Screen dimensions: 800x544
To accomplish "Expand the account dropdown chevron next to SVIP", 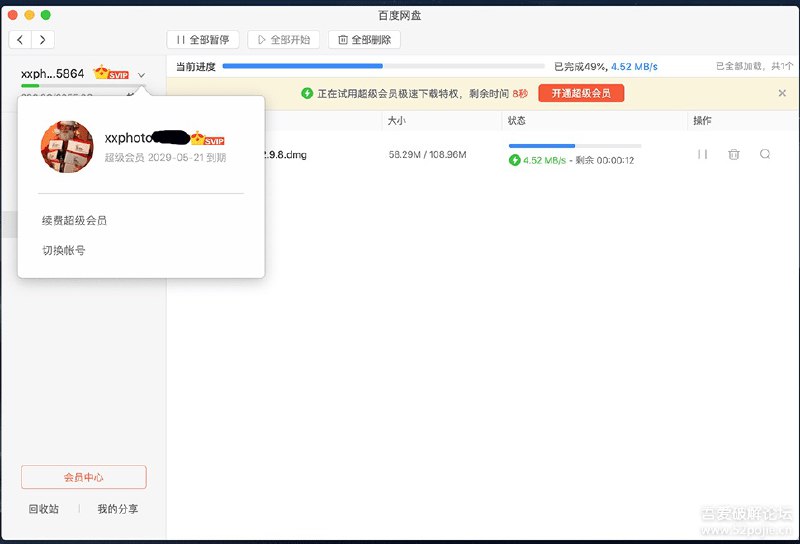I will 141,75.
